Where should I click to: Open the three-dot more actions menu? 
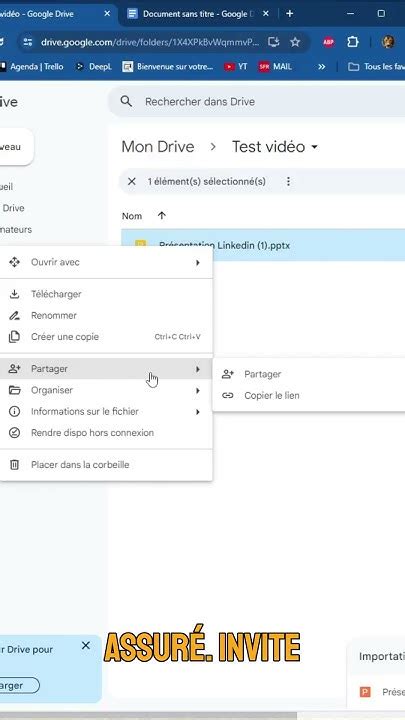(288, 181)
